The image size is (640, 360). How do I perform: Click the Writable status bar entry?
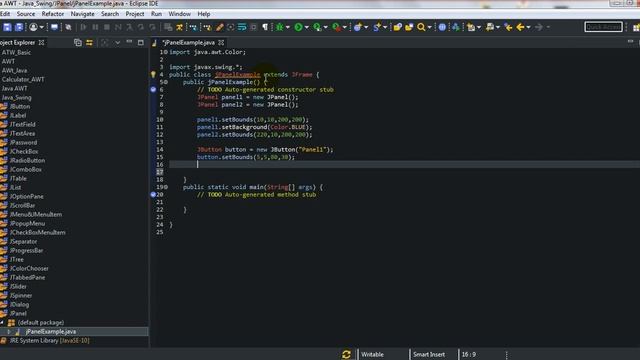pyautogui.click(x=372, y=354)
